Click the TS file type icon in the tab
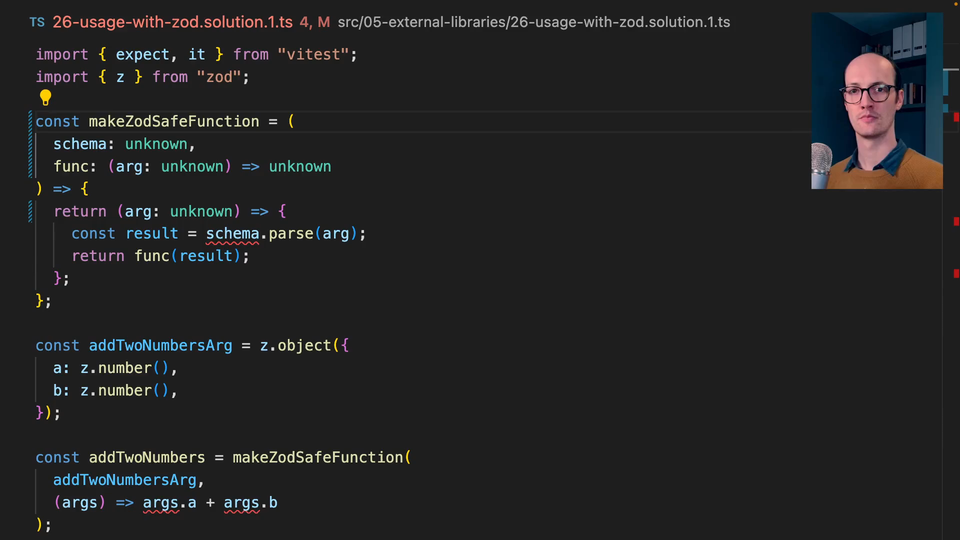Screen dimensions: 960x540 [x=37, y=21]
